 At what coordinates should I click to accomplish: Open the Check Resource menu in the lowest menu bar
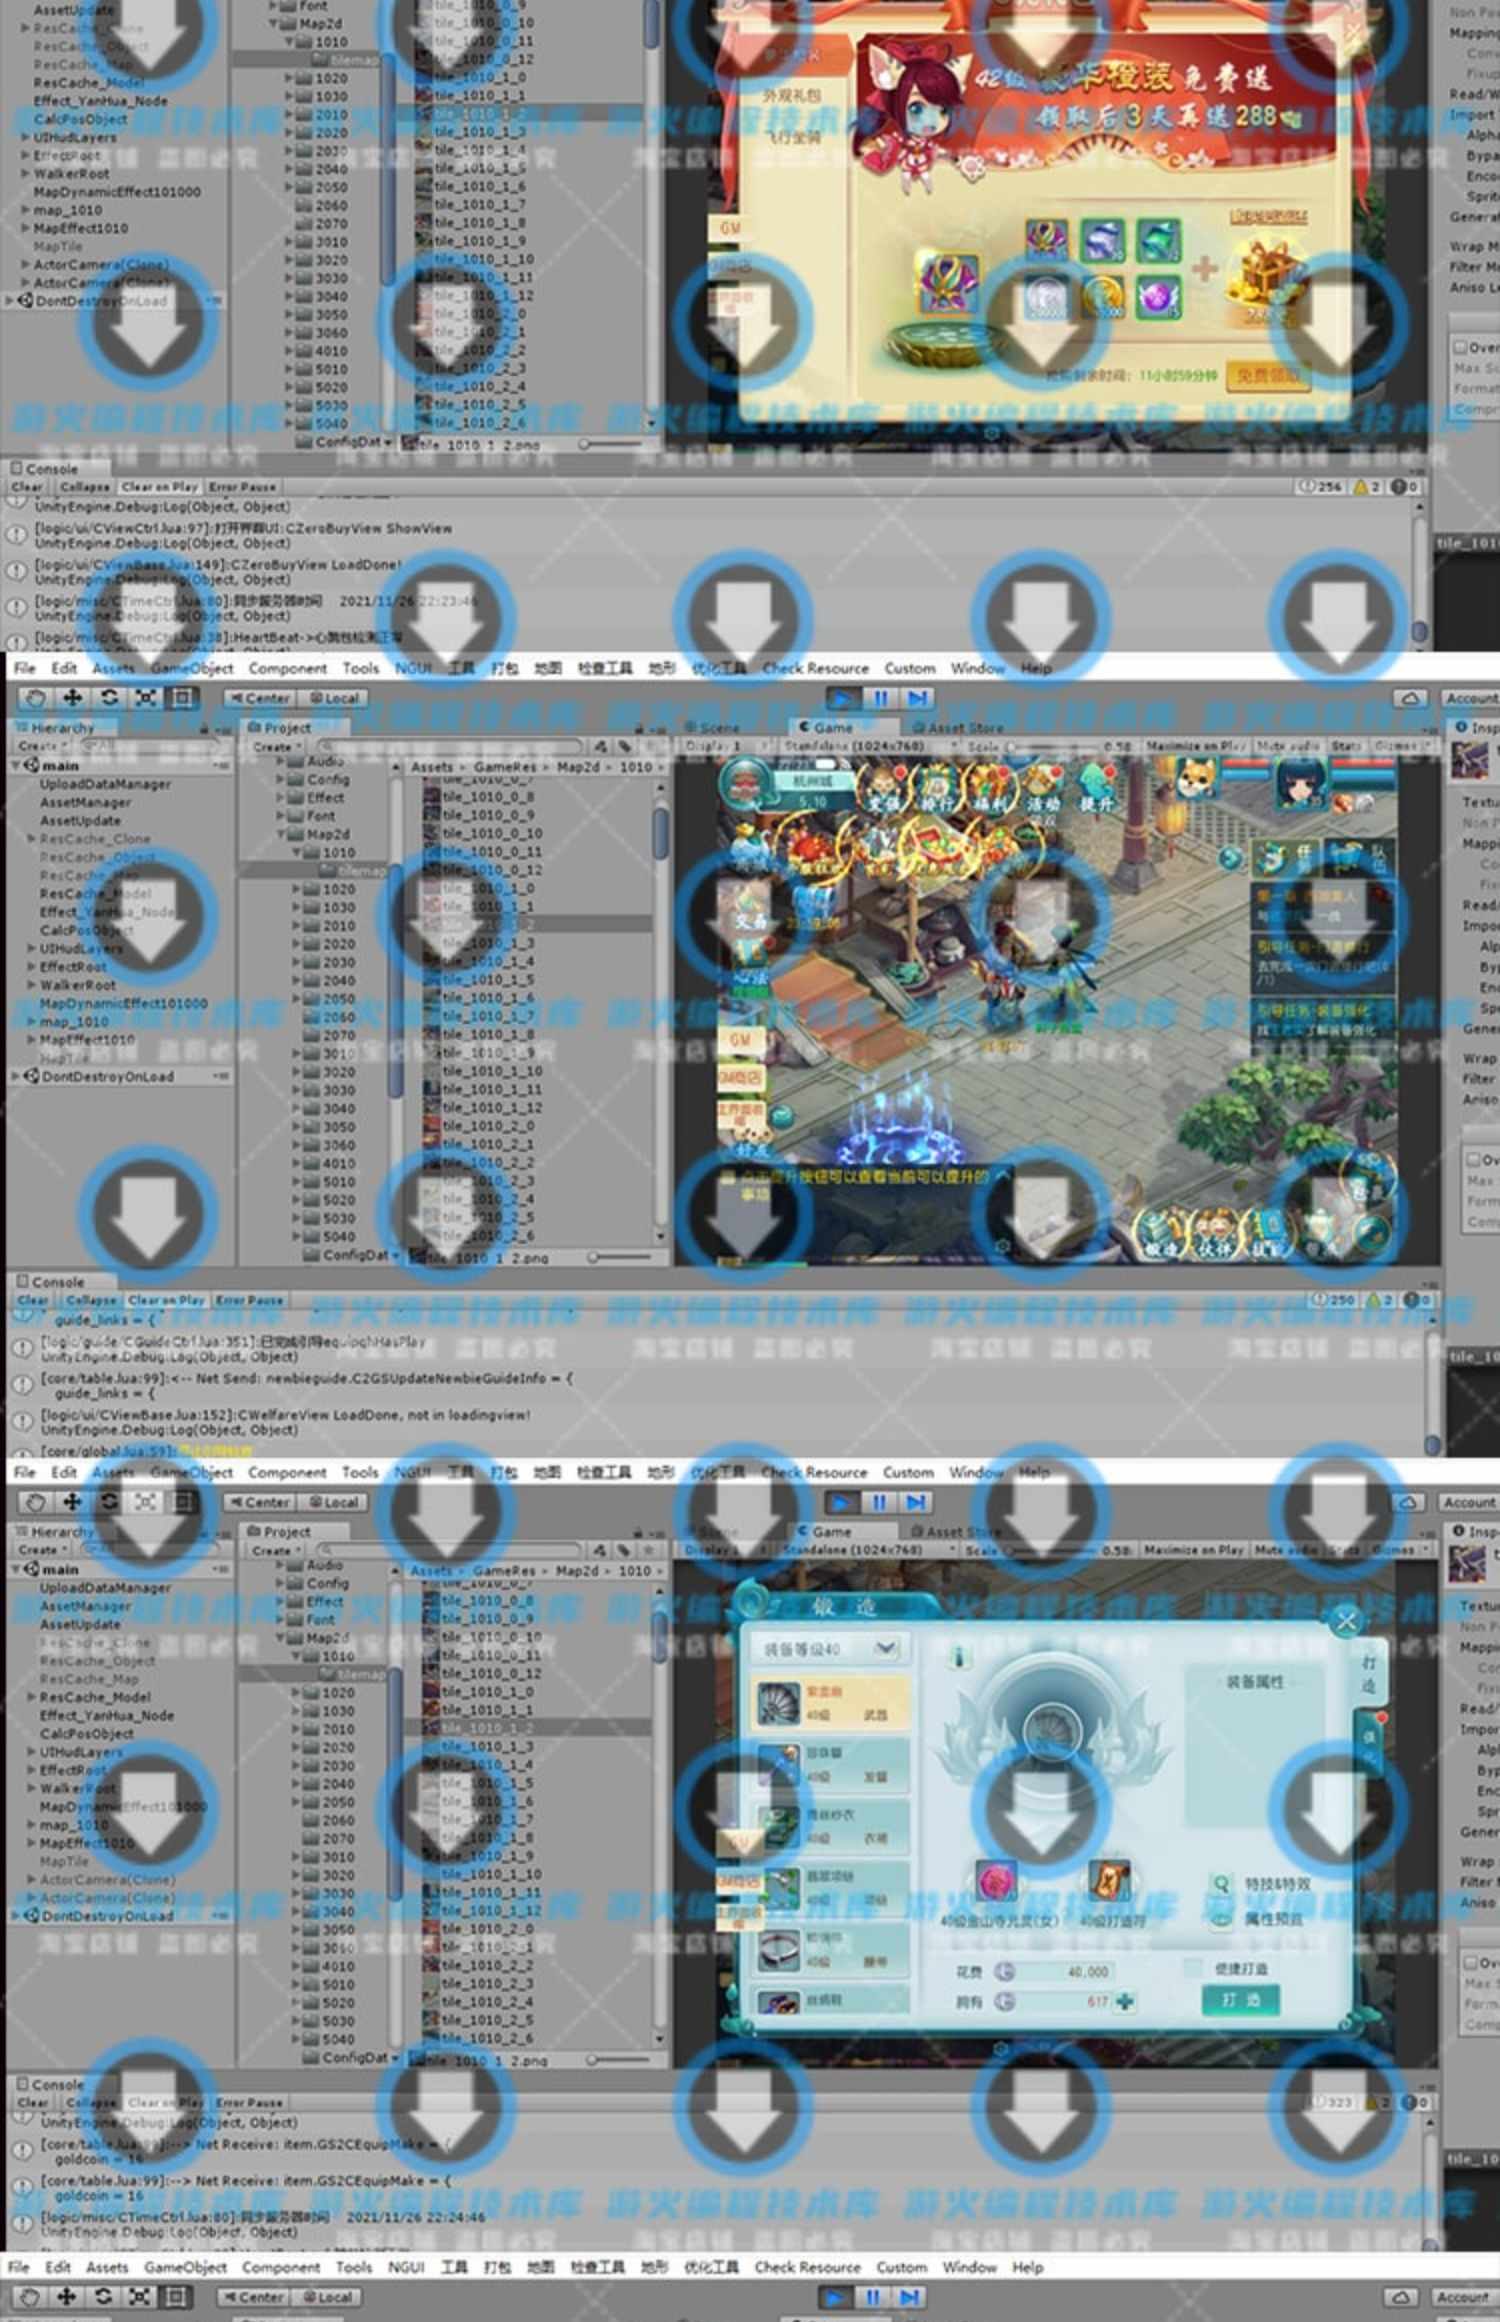[x=807, y=2267]
